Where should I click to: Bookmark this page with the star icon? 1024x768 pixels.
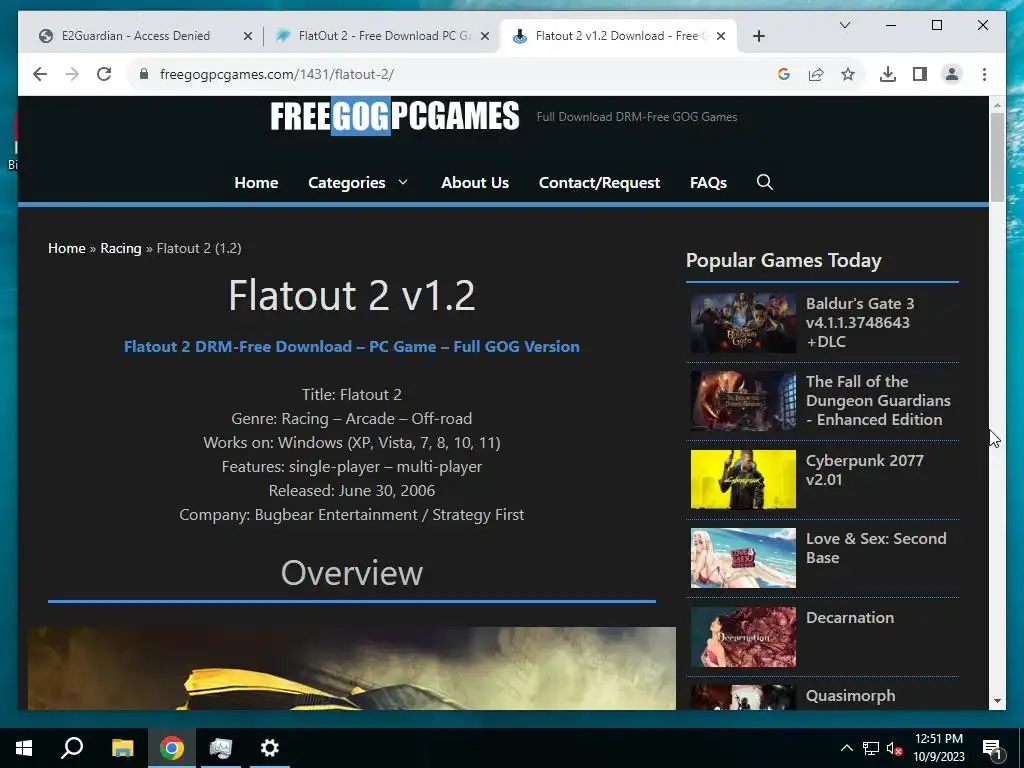(848, 74)
